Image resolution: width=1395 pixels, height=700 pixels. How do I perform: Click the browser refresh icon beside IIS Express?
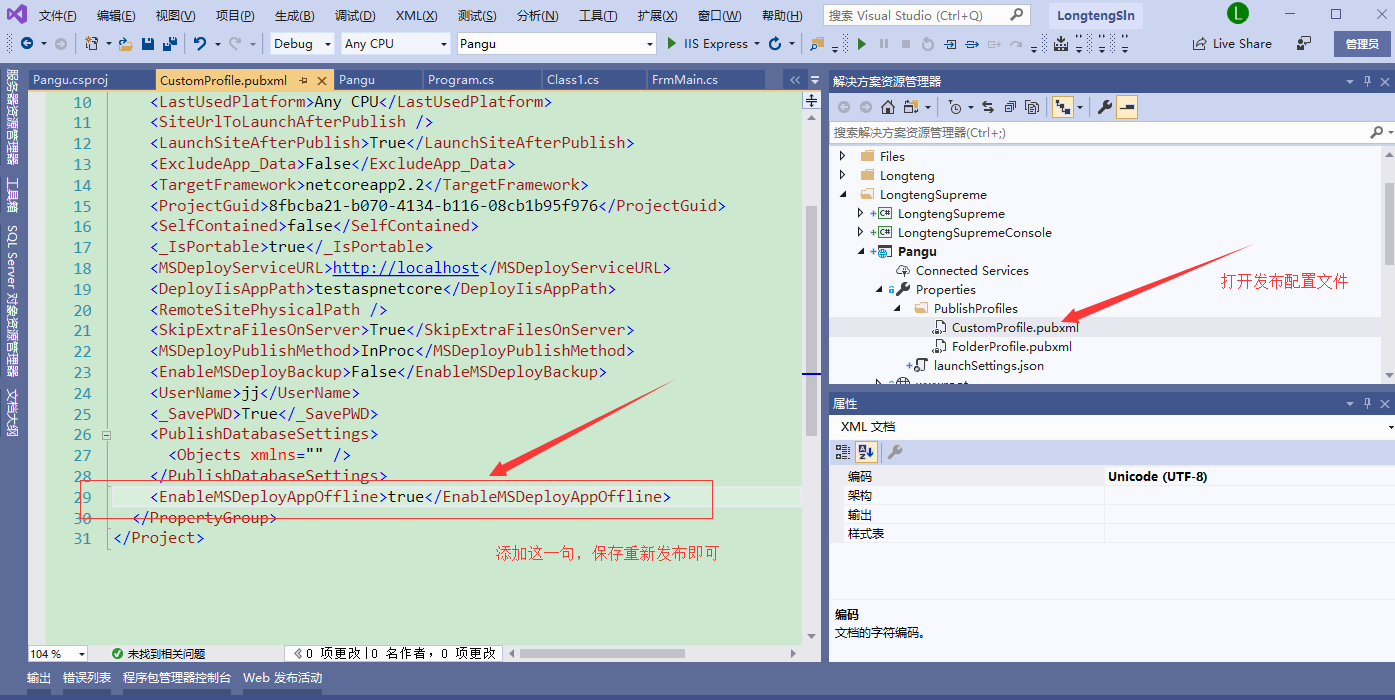click(775, 44)
